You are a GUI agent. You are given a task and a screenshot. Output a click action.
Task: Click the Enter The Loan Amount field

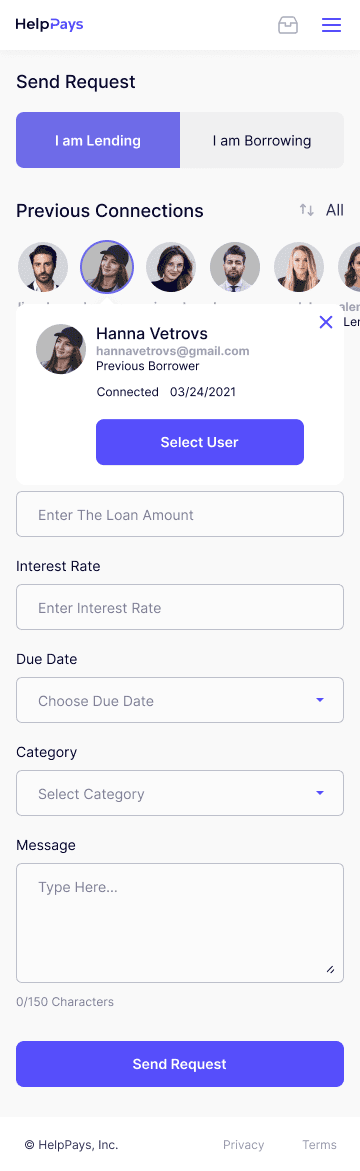[180, 515]
